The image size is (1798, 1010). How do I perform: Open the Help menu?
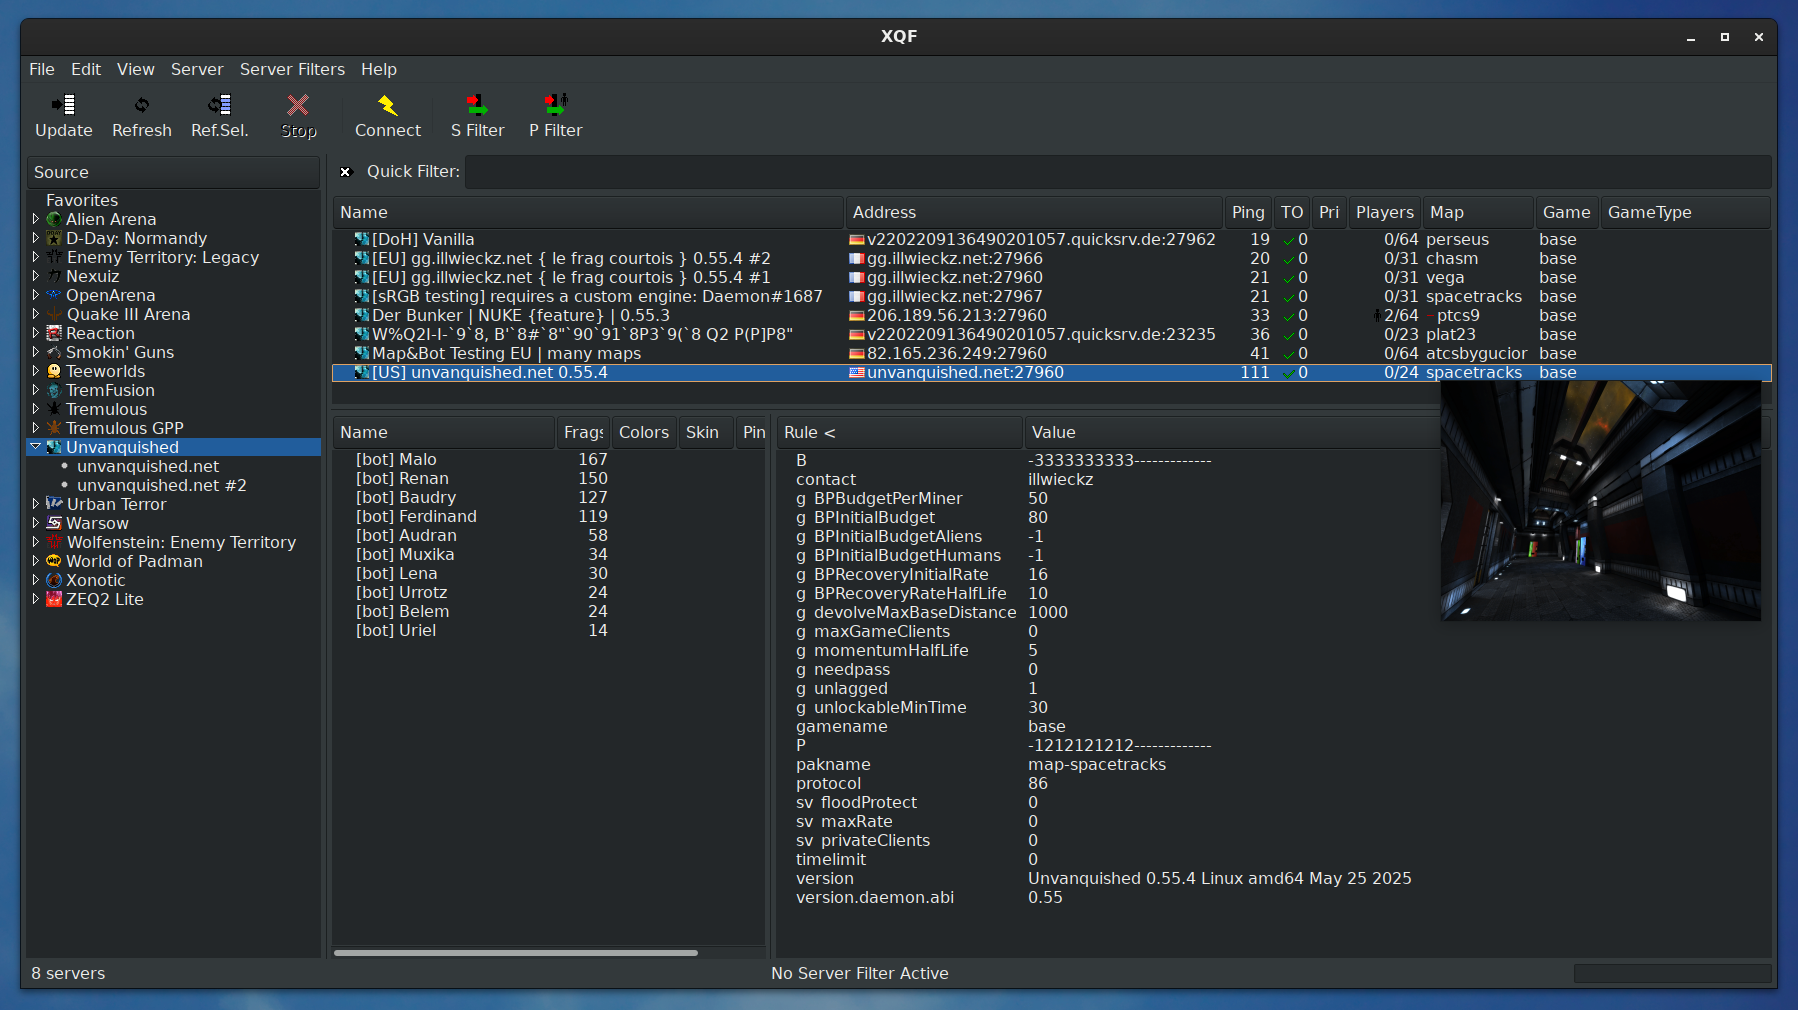tap(379, 69)
